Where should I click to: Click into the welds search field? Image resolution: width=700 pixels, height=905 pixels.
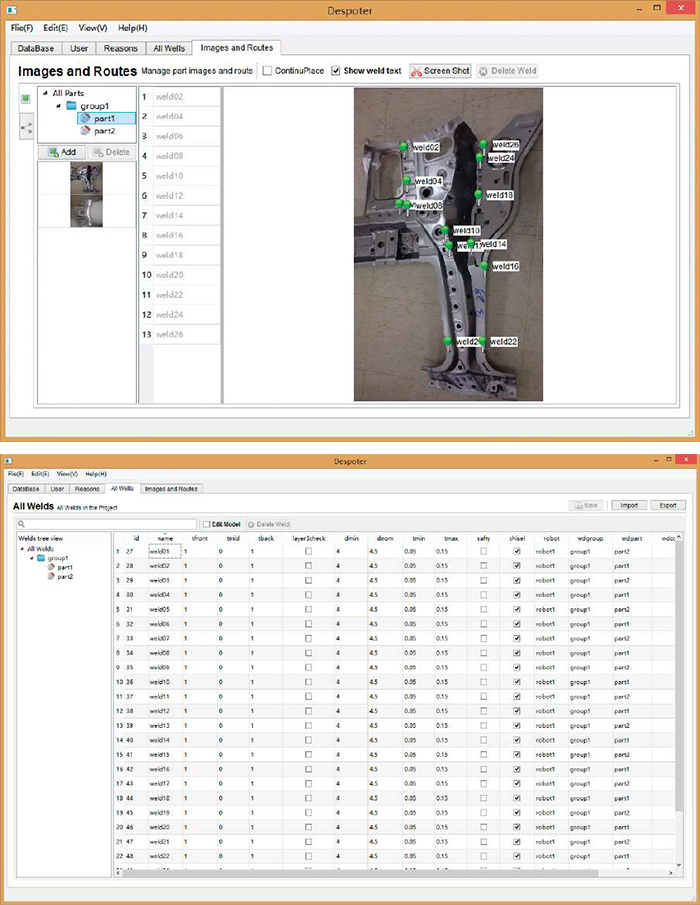click(107, 524)
